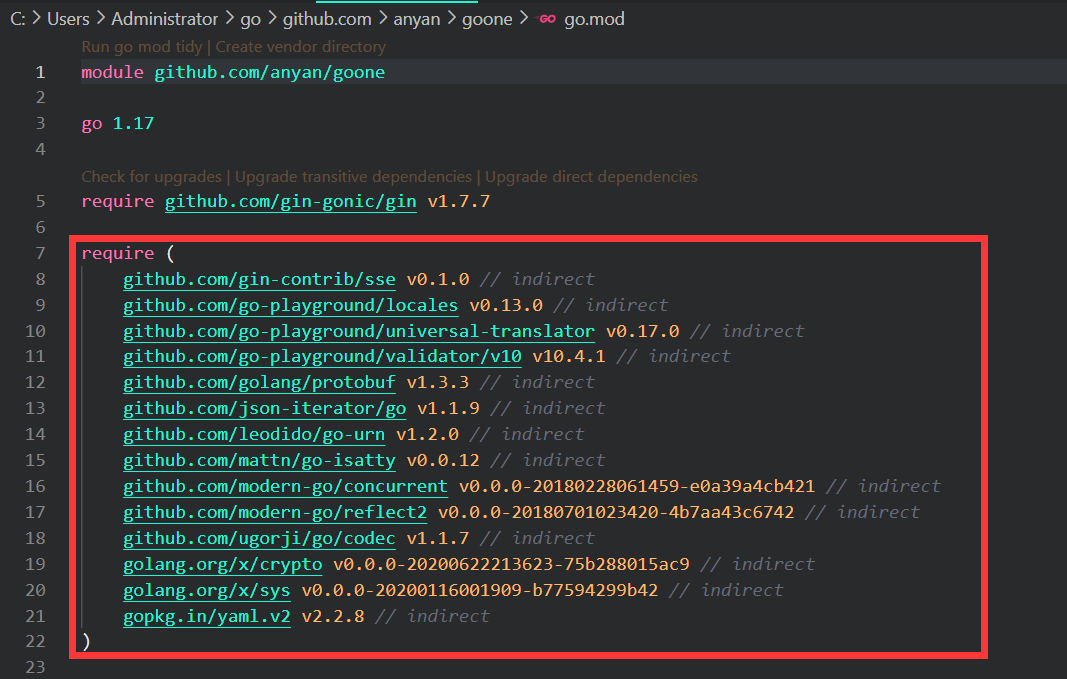Click Create vendor directory code lens

tap(300, 47)
